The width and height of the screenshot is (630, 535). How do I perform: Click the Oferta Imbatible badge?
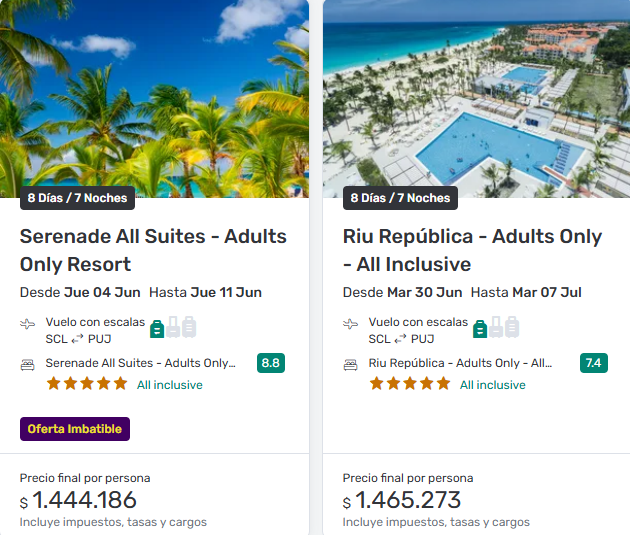point(75,429)
